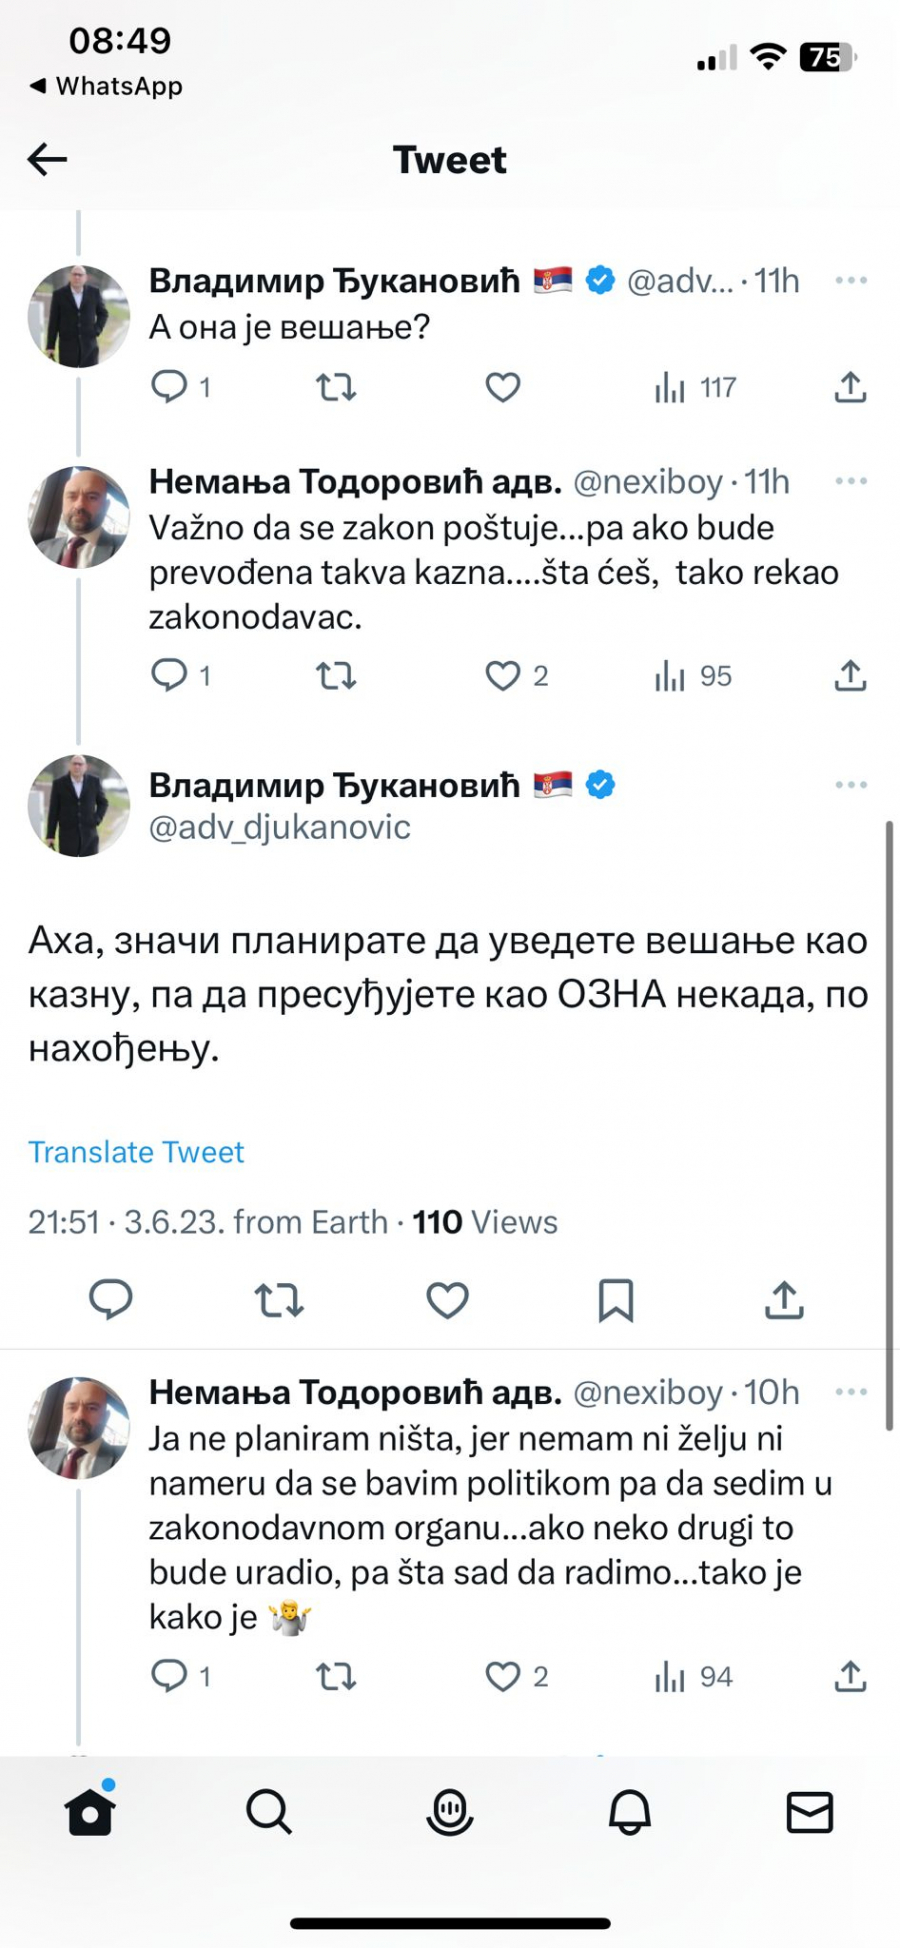The width and height of the screenshot is (900, 1948).
Task: View analytics showing 117 views
Action: pos(696,387)
